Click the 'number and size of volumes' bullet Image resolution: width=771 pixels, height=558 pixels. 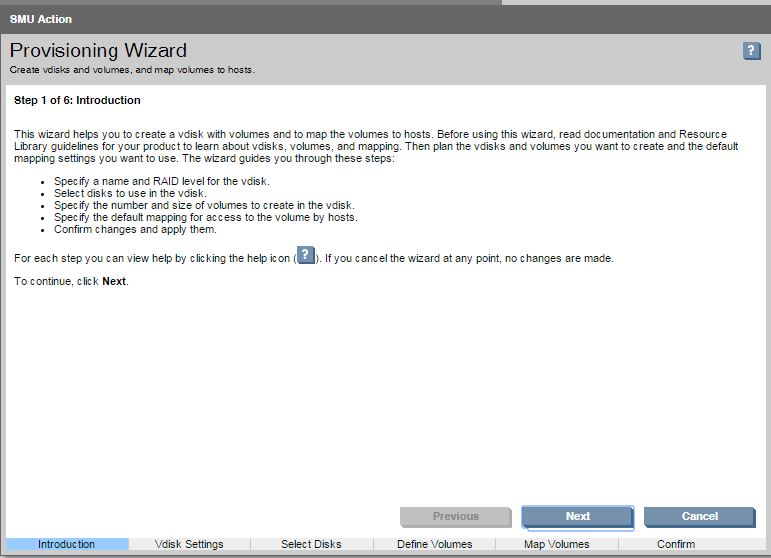pos(196,205)
